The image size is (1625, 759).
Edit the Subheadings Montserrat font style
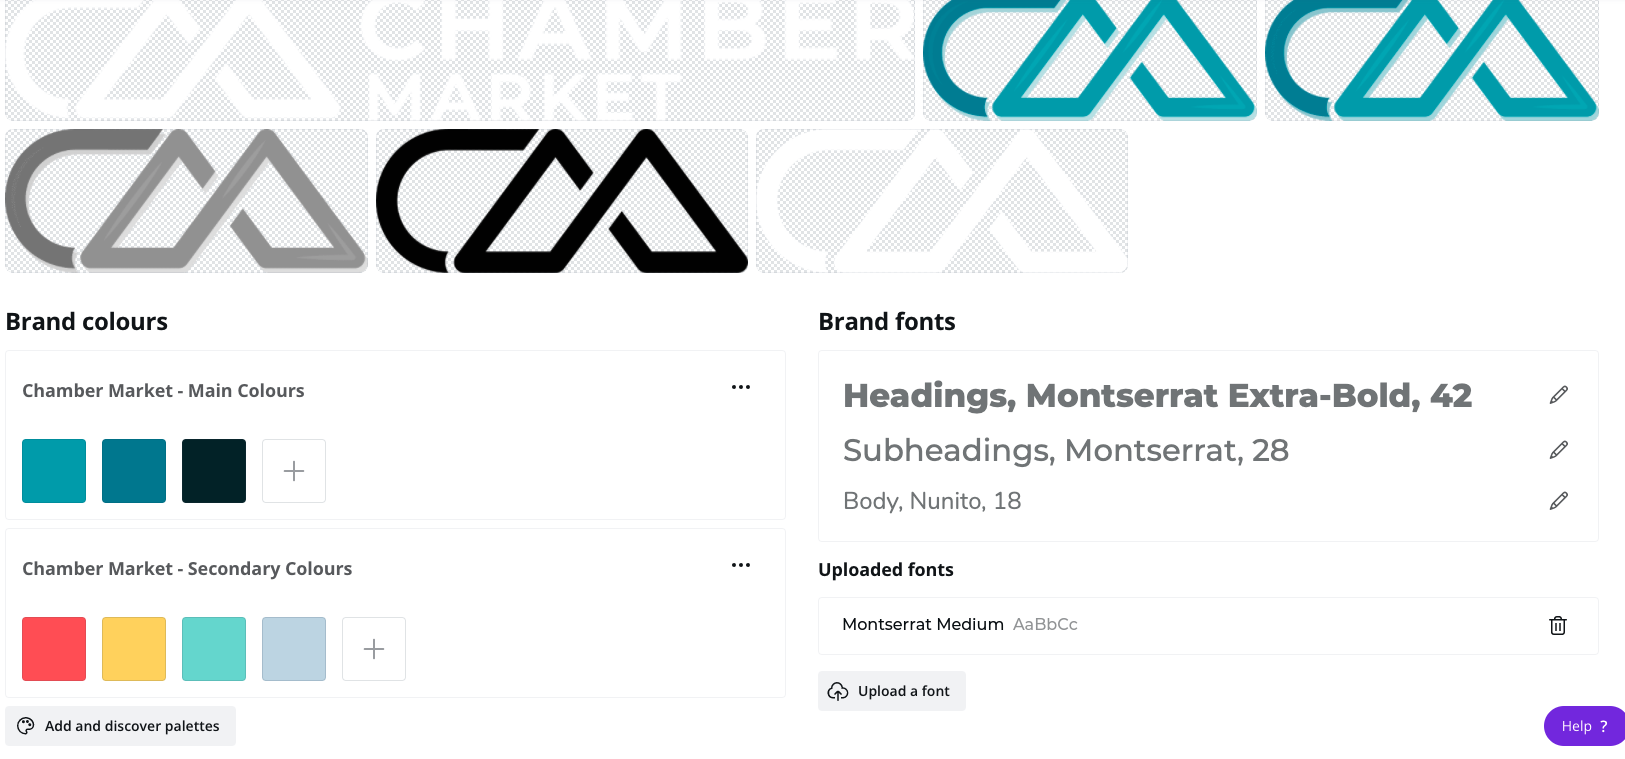click(x=1558, y=449)
